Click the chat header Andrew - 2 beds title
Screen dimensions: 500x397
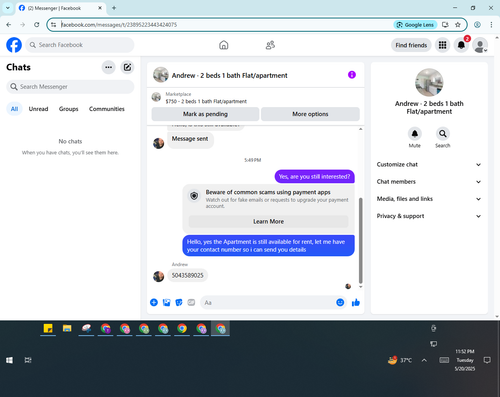coord(229,76)
